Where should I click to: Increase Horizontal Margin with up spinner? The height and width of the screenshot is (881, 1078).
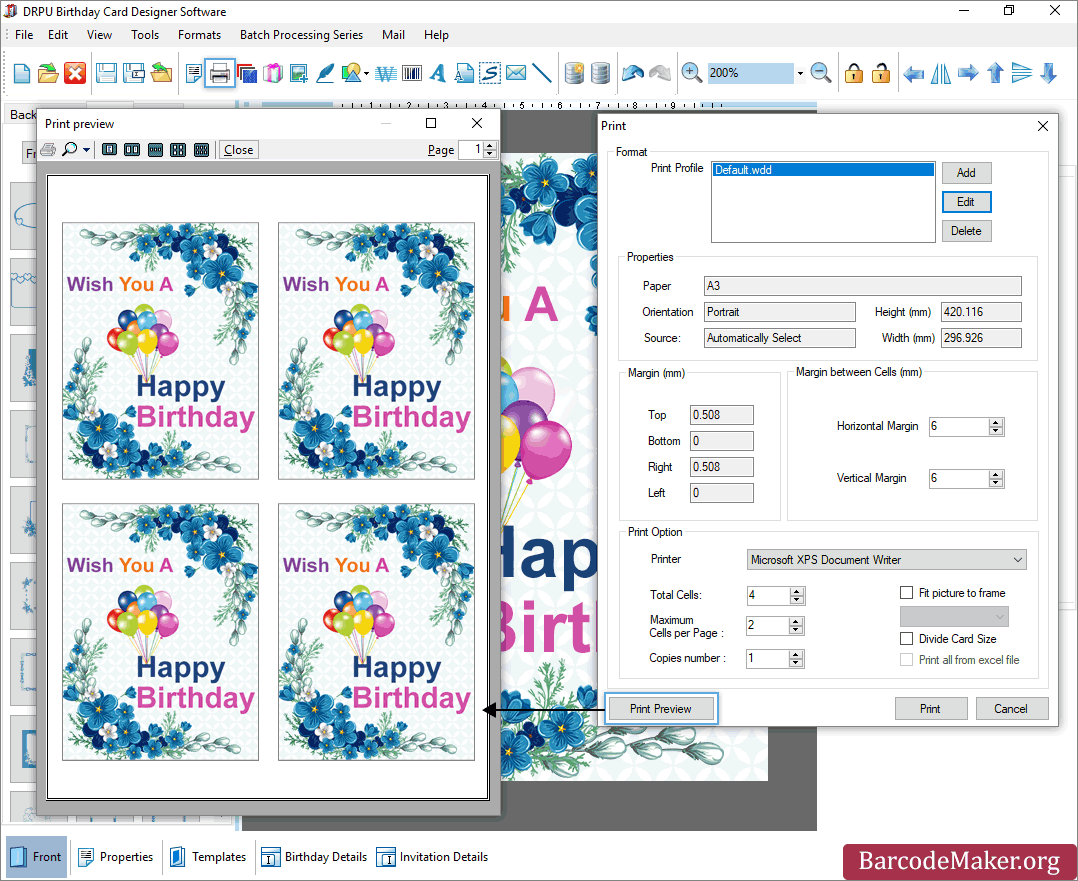pyautogui.click(x=996, y=422)
